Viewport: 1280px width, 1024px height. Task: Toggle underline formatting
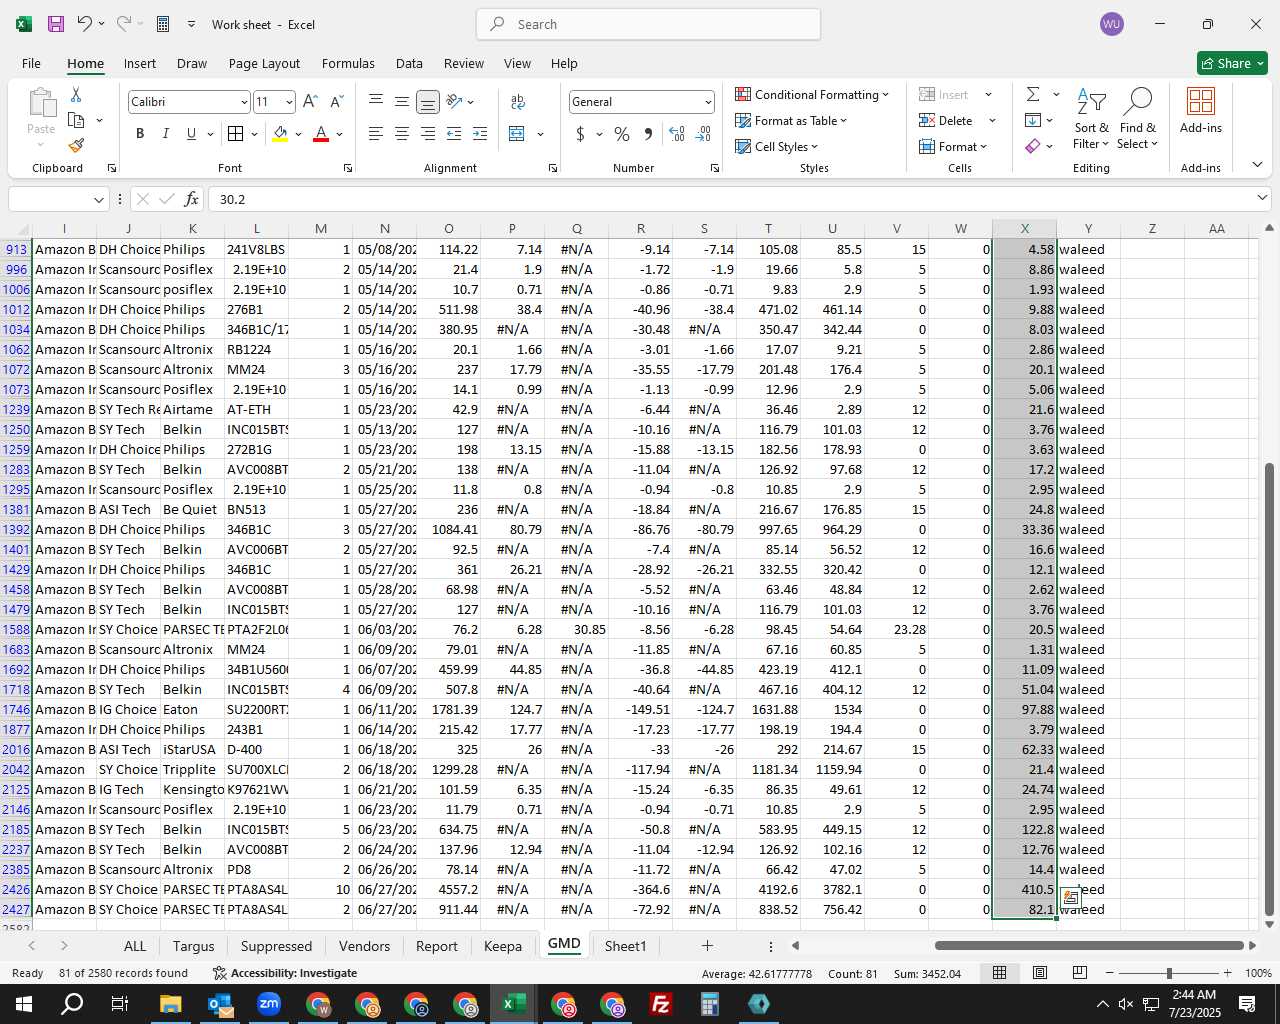pos(191,134)
